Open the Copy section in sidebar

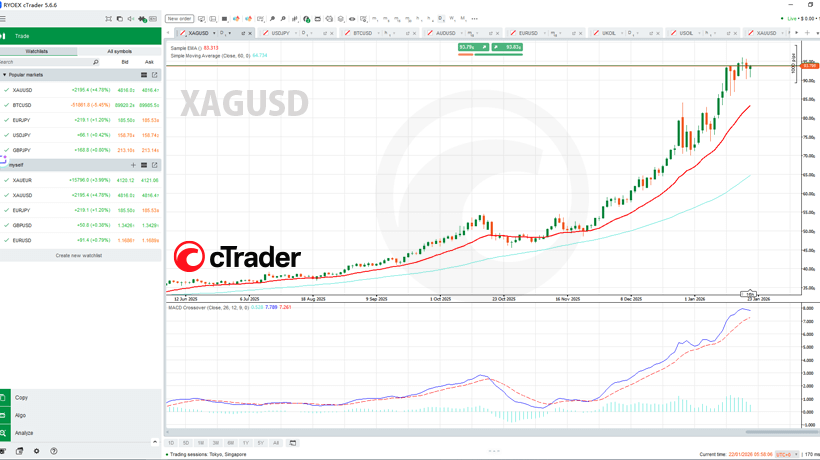coord(22,397)
